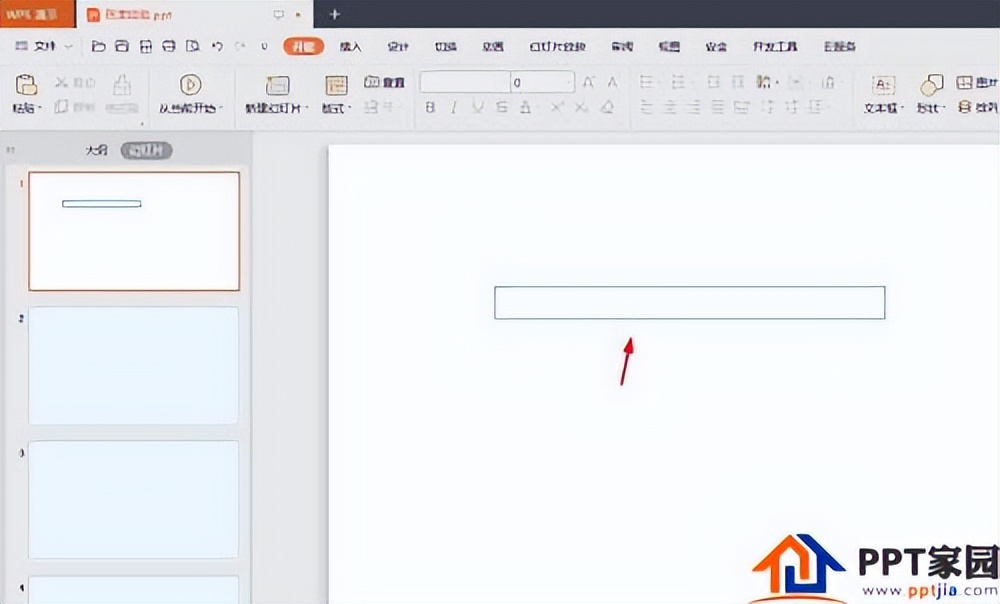Click the New Slide icon
Image resolution: width=1000 pixels, height=604 pixels.
(x=277, y=85)
